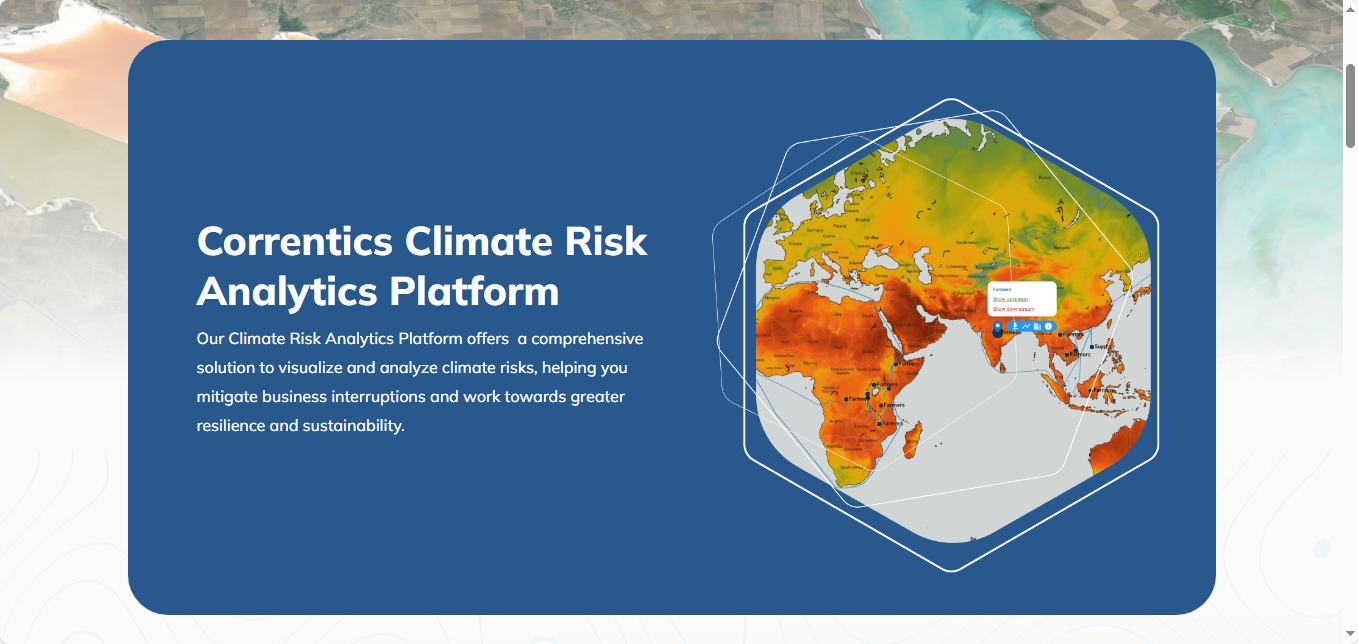The width and height of the screenshot is (1358, 644).
Task: Open the trend line chart icon
Action: pos(1026,326)
